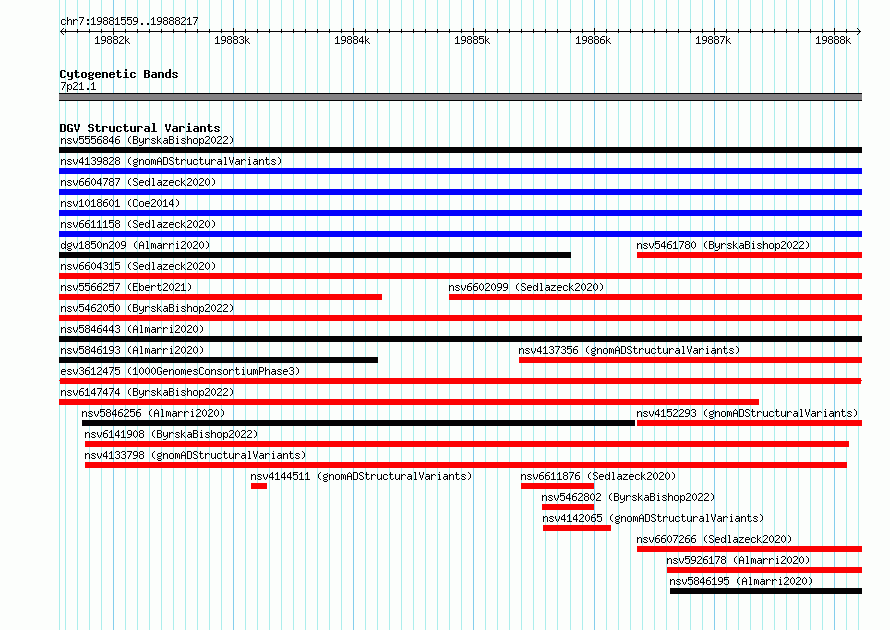Select the red bar under nsv6611876
The image size is (890, 630).
tap(557, 486)
